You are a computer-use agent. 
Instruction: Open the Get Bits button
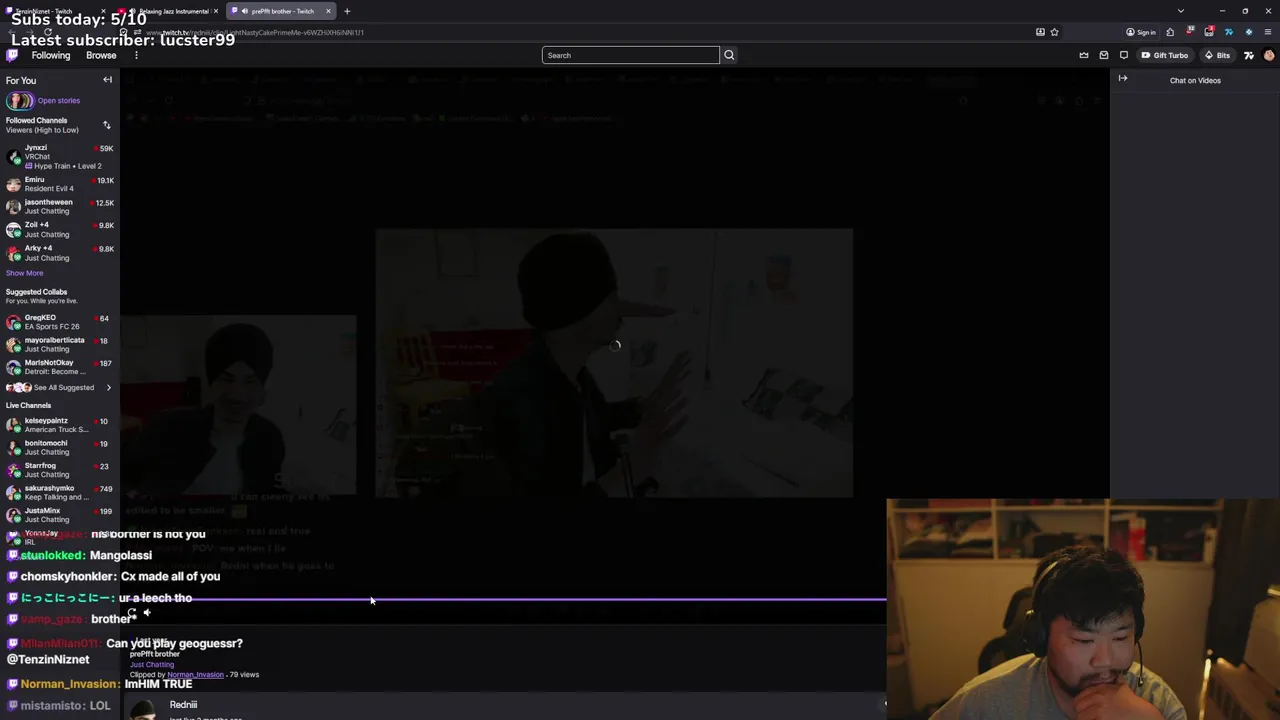[x=1217, y=55]
